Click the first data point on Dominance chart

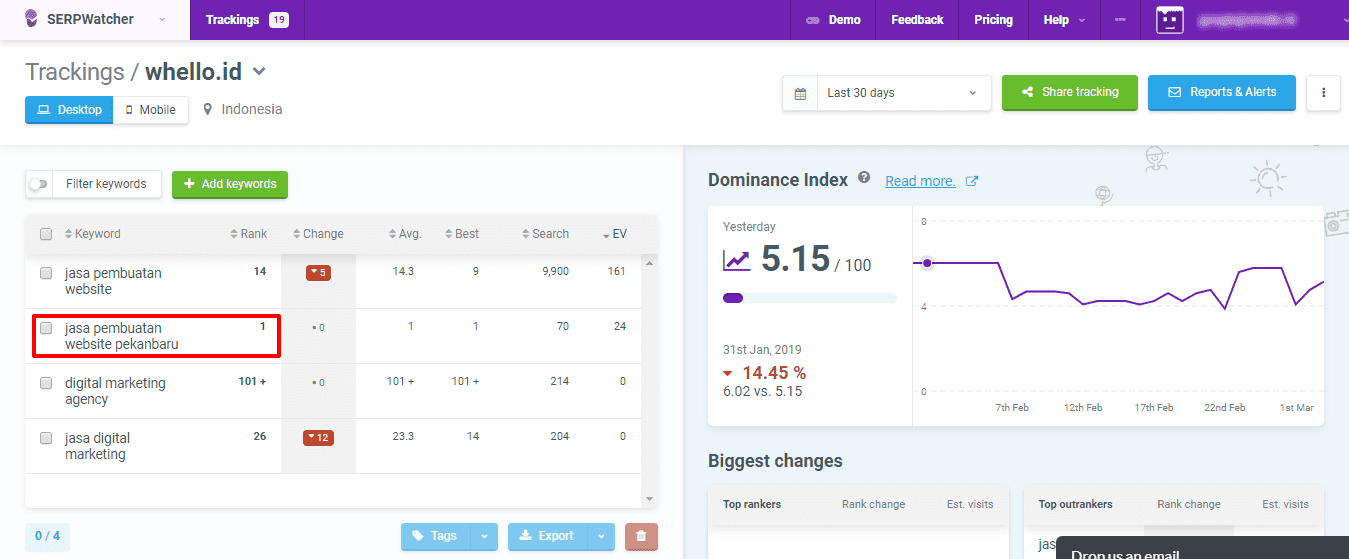(x=927, y=263)
